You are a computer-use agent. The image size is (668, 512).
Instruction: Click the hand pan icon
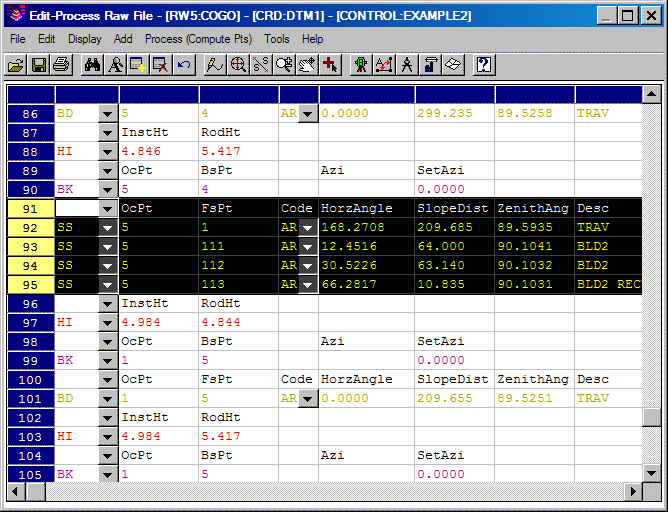click(307, 65)
